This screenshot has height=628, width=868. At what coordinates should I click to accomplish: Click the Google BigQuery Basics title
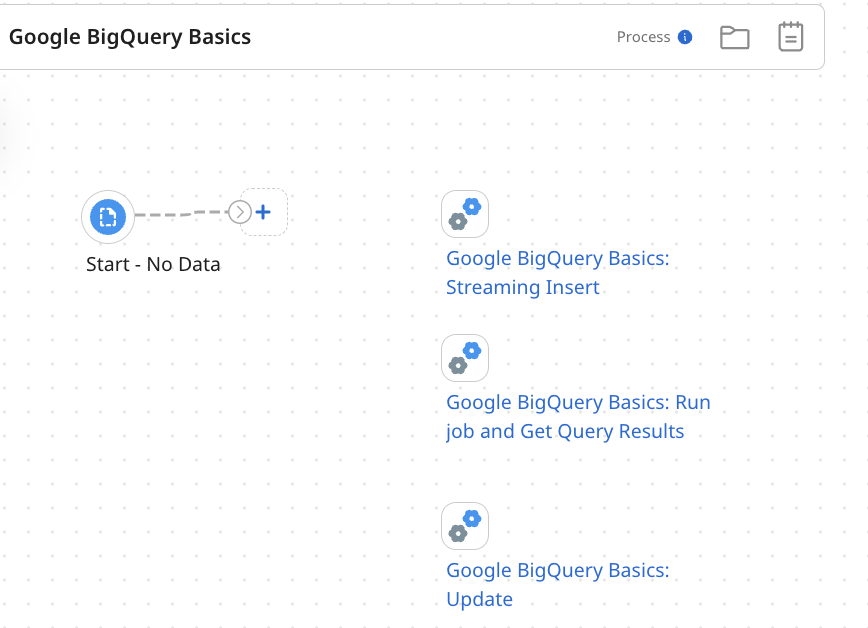click(x=129, y=36)
